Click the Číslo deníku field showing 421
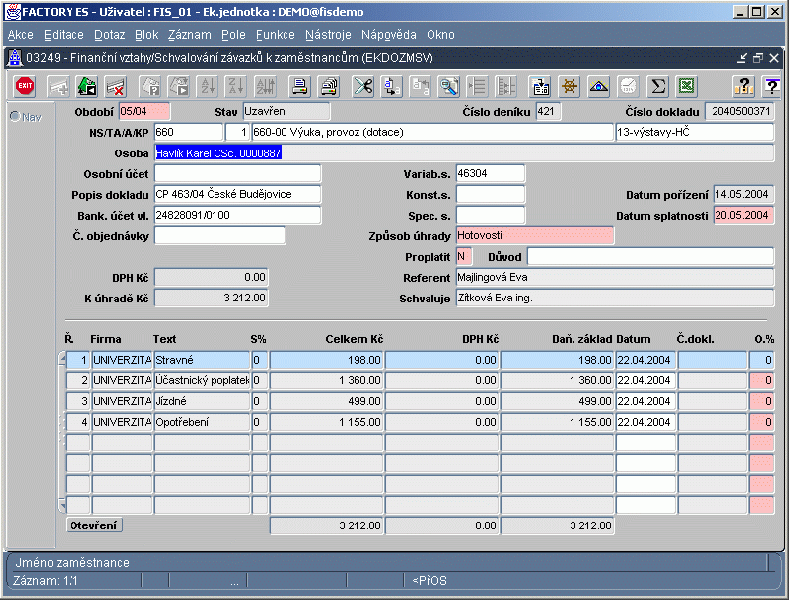 (x=548, y=111)
